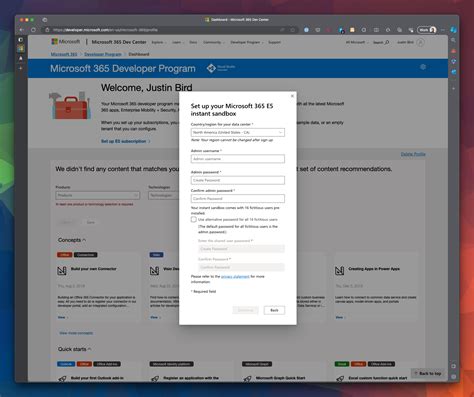Click the Back to top button

tap(428, 373)
